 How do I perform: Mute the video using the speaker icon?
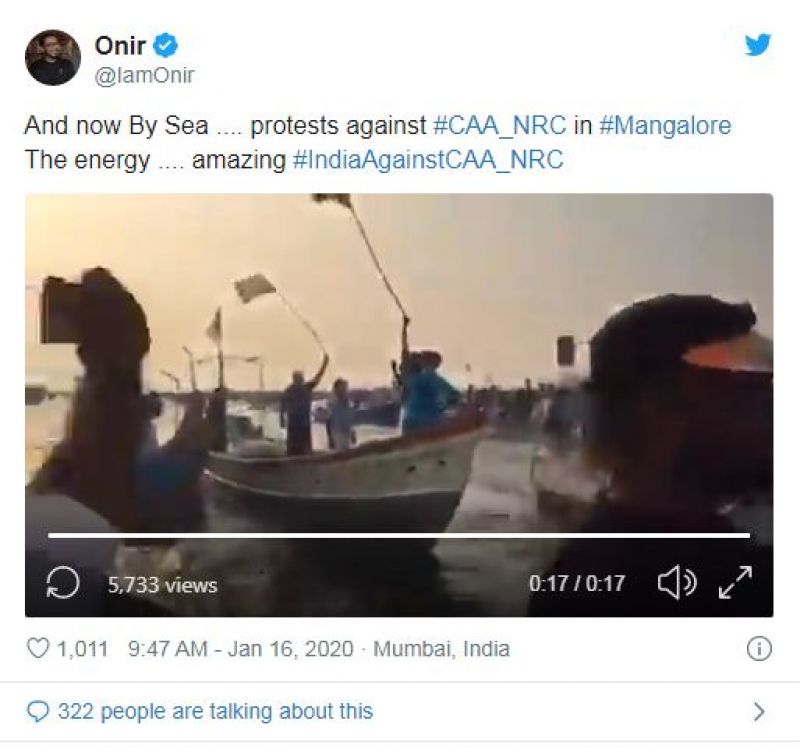pyautogui.click(x=676, y=583)
